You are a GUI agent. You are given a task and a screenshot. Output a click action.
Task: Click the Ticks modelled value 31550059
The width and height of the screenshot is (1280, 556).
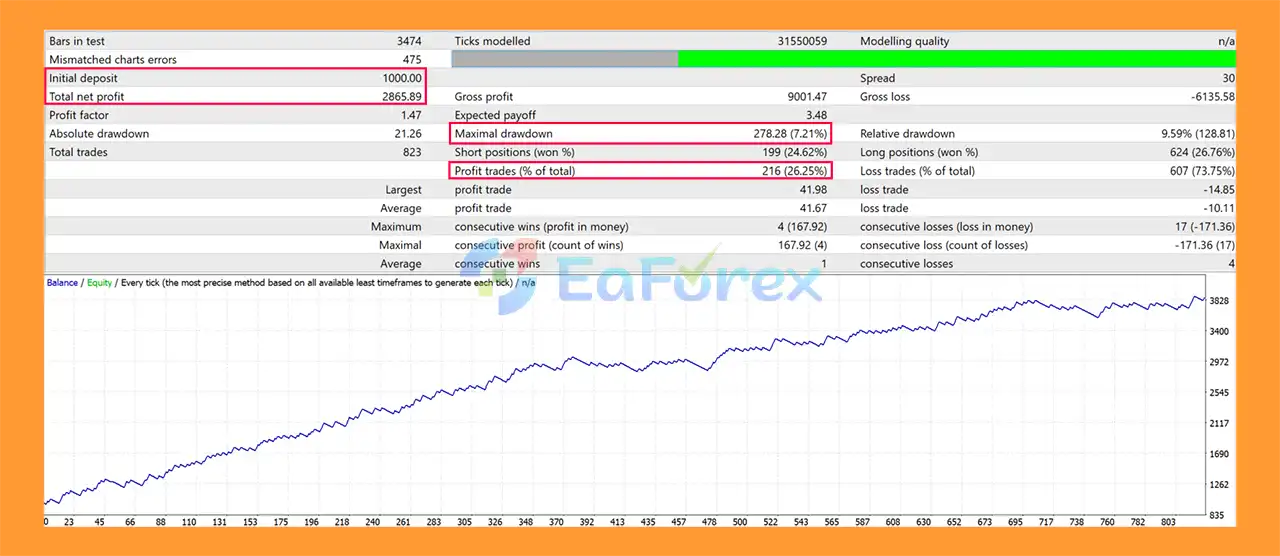point(802,41)
